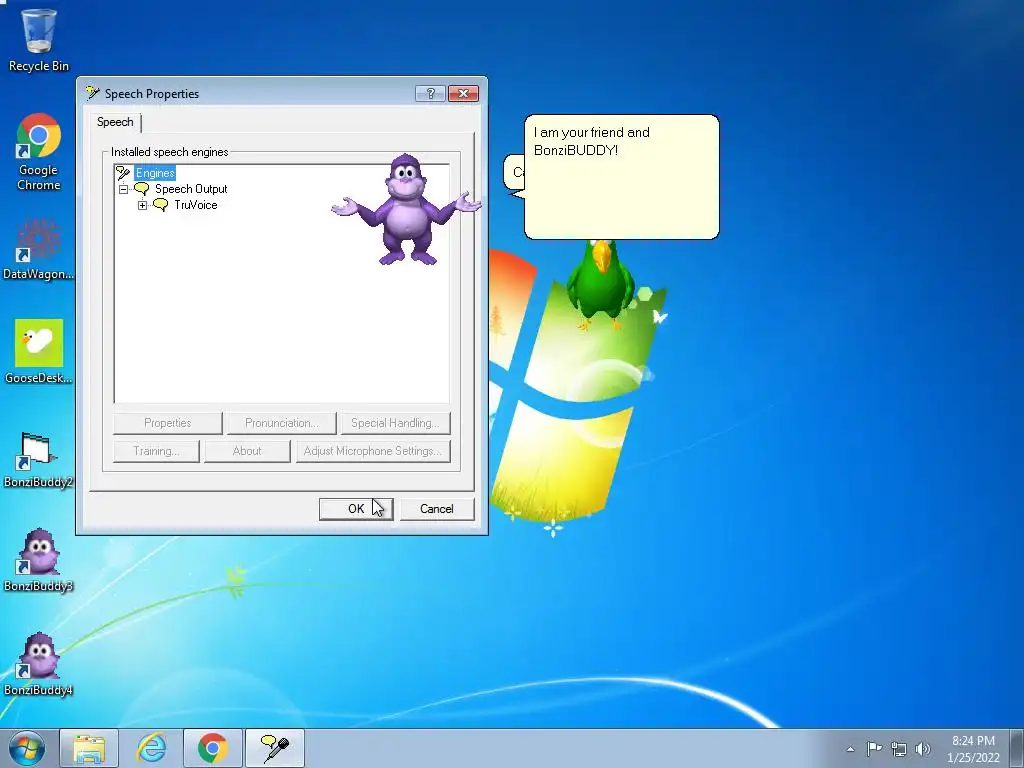Open the Google Chrome desktop shortcut
The image size is (1024, 768).
point(39,152)
